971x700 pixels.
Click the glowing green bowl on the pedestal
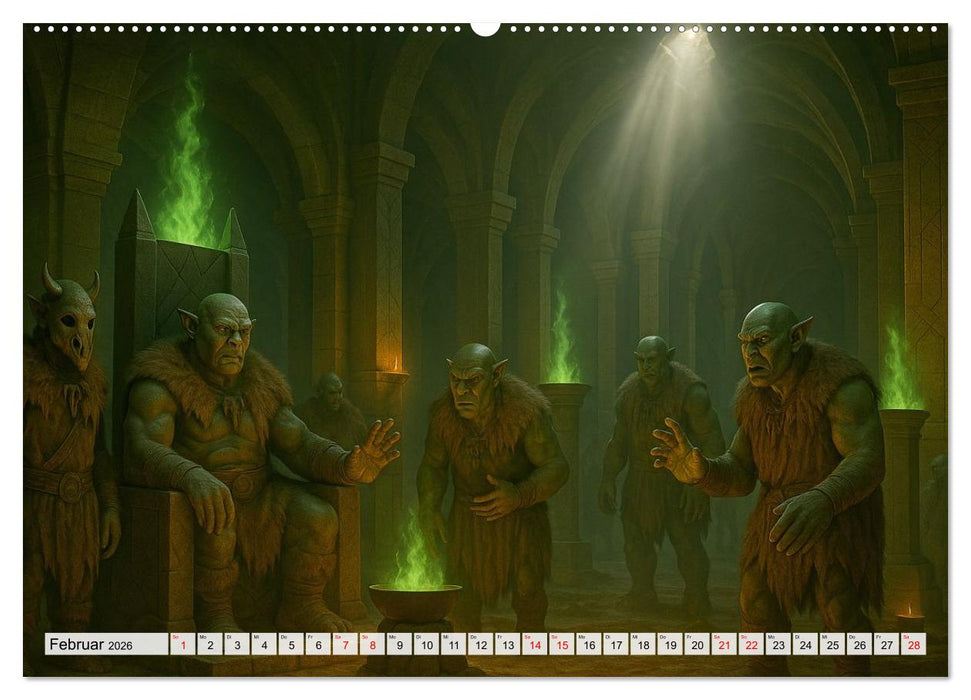coord(415,600)
